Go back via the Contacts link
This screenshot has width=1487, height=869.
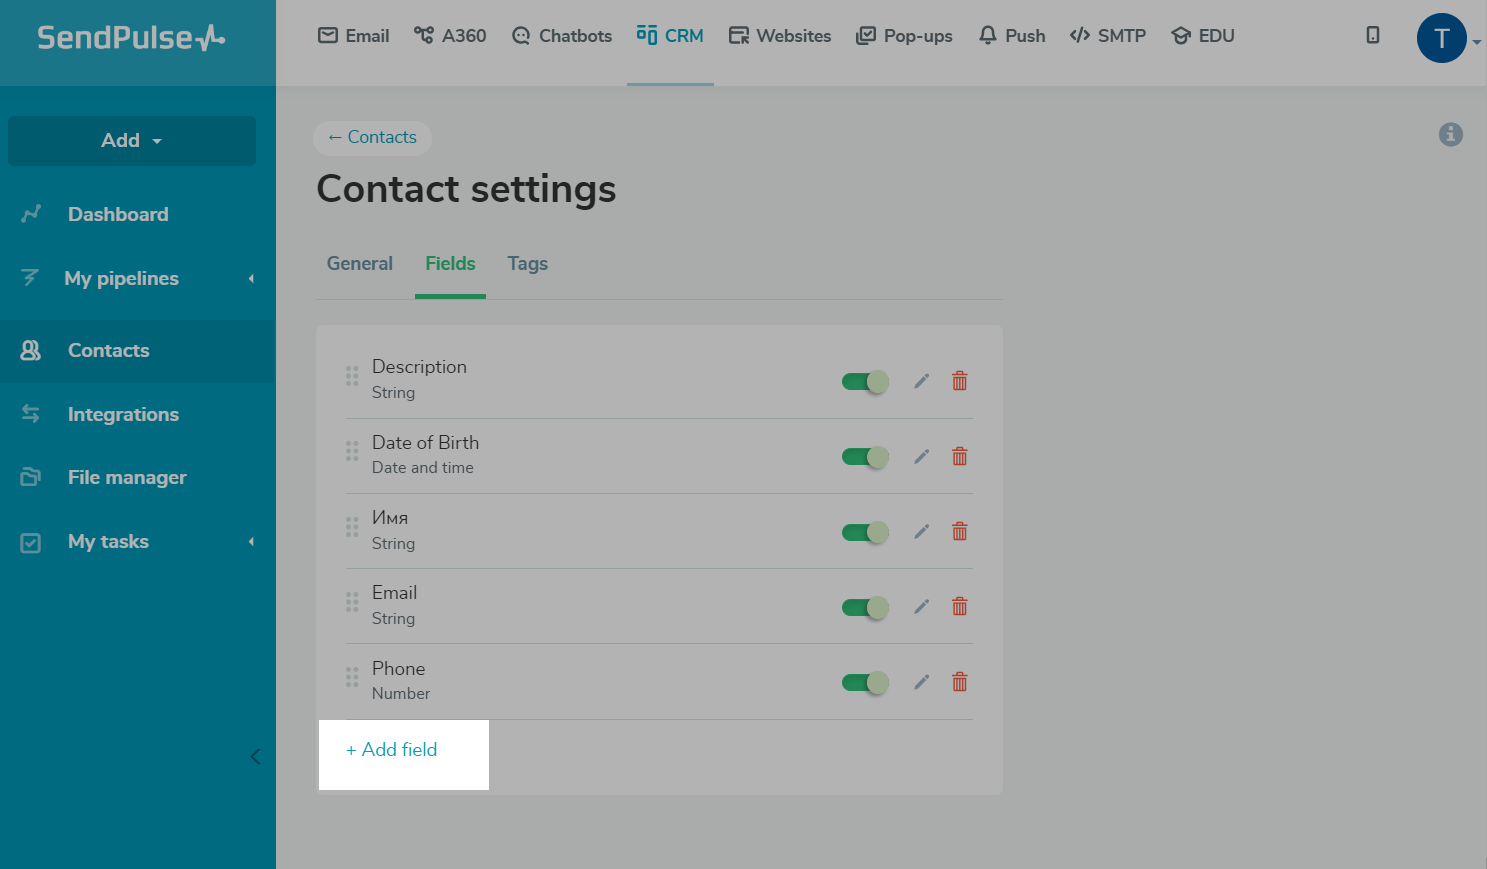tap(372, 138)
